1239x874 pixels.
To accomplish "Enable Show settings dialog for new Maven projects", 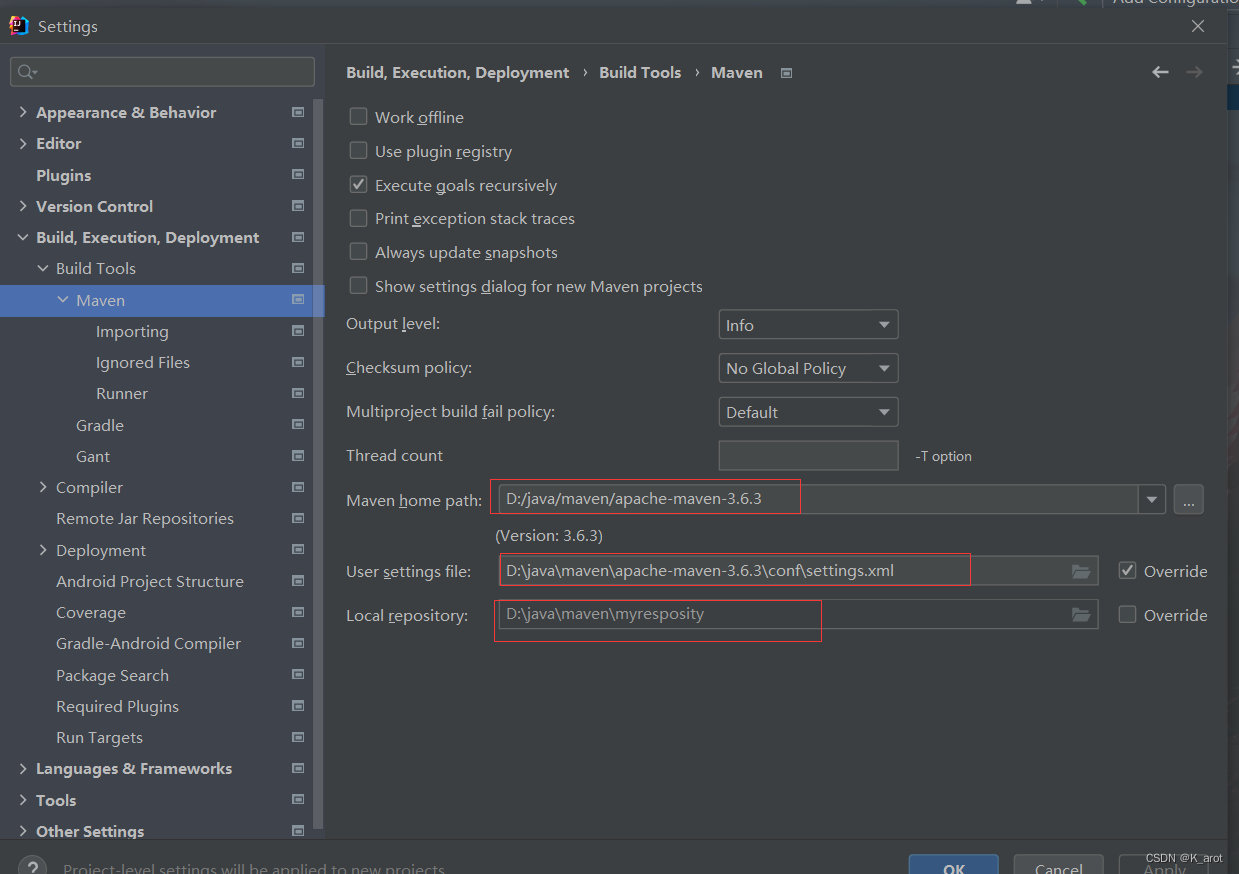I will [x=358, y=286].
